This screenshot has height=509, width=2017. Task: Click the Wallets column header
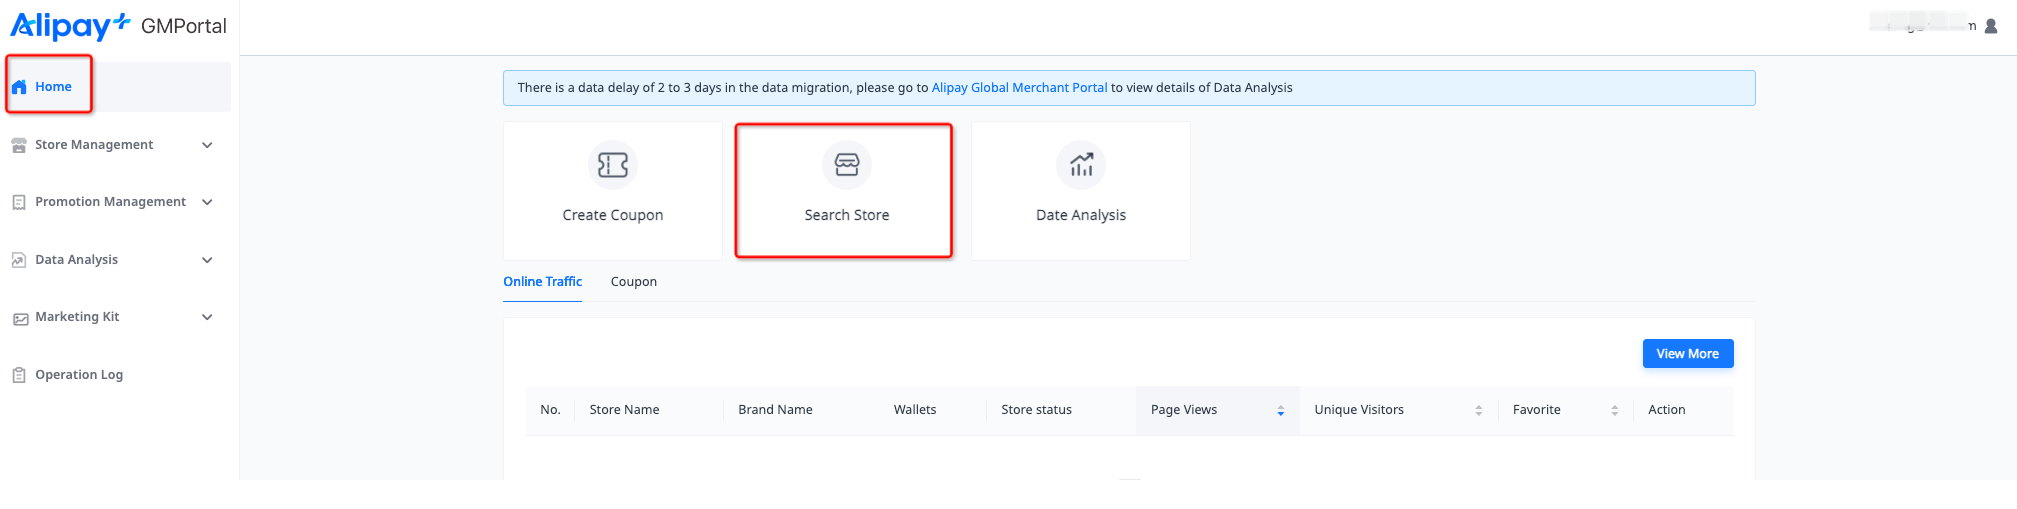915,410
